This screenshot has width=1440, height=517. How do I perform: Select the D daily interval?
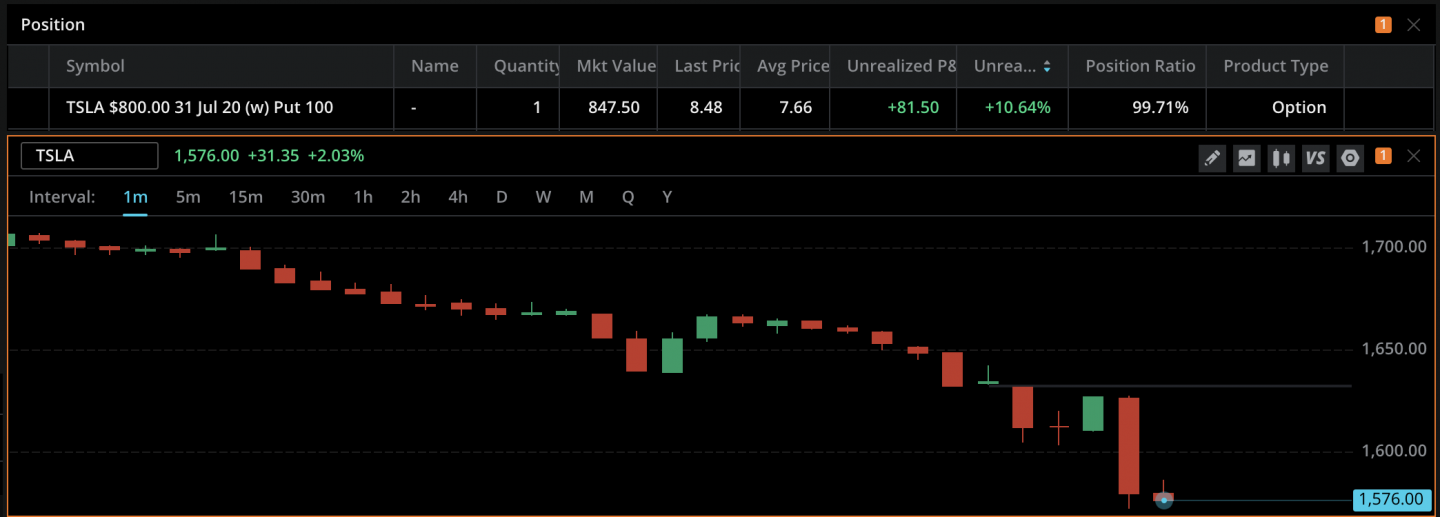(502, 197)
